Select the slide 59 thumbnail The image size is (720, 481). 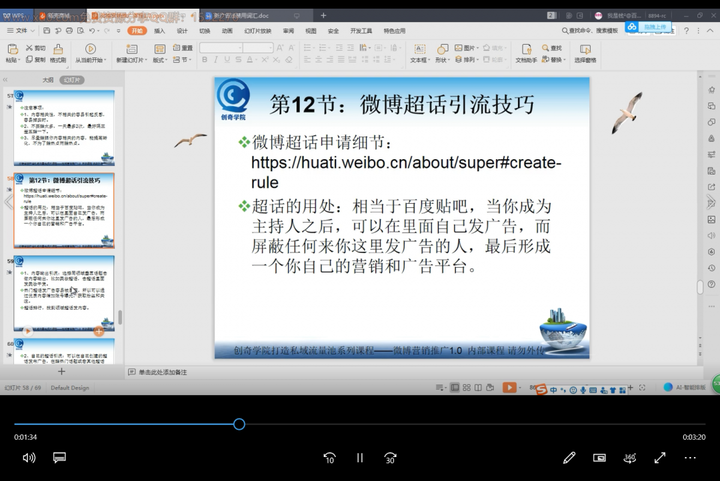[64, 293]
